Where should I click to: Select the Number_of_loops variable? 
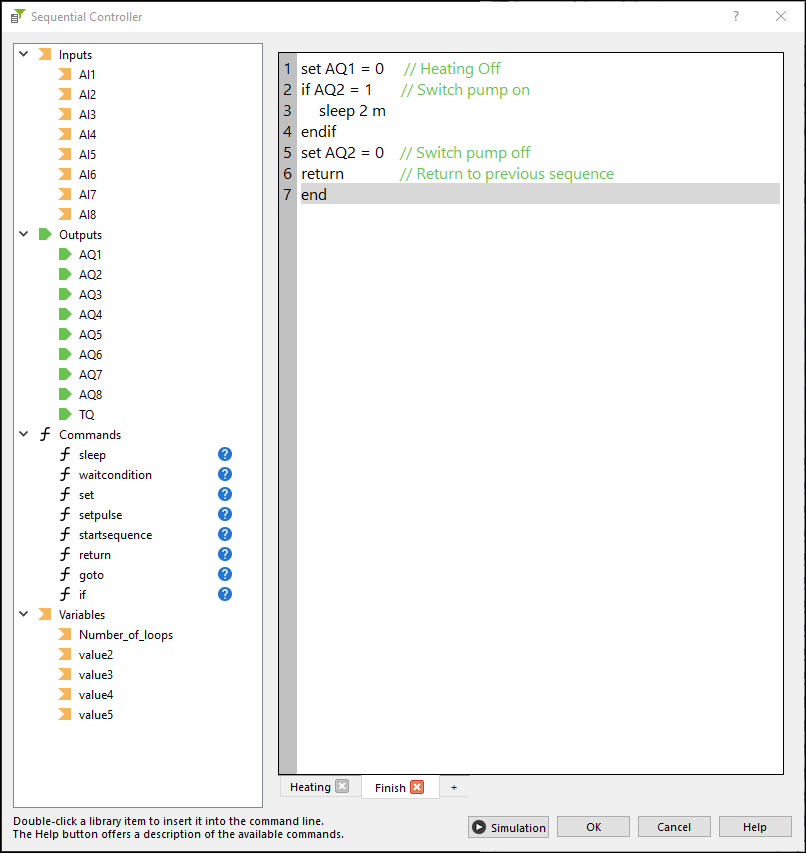click(x=125, y=635)
